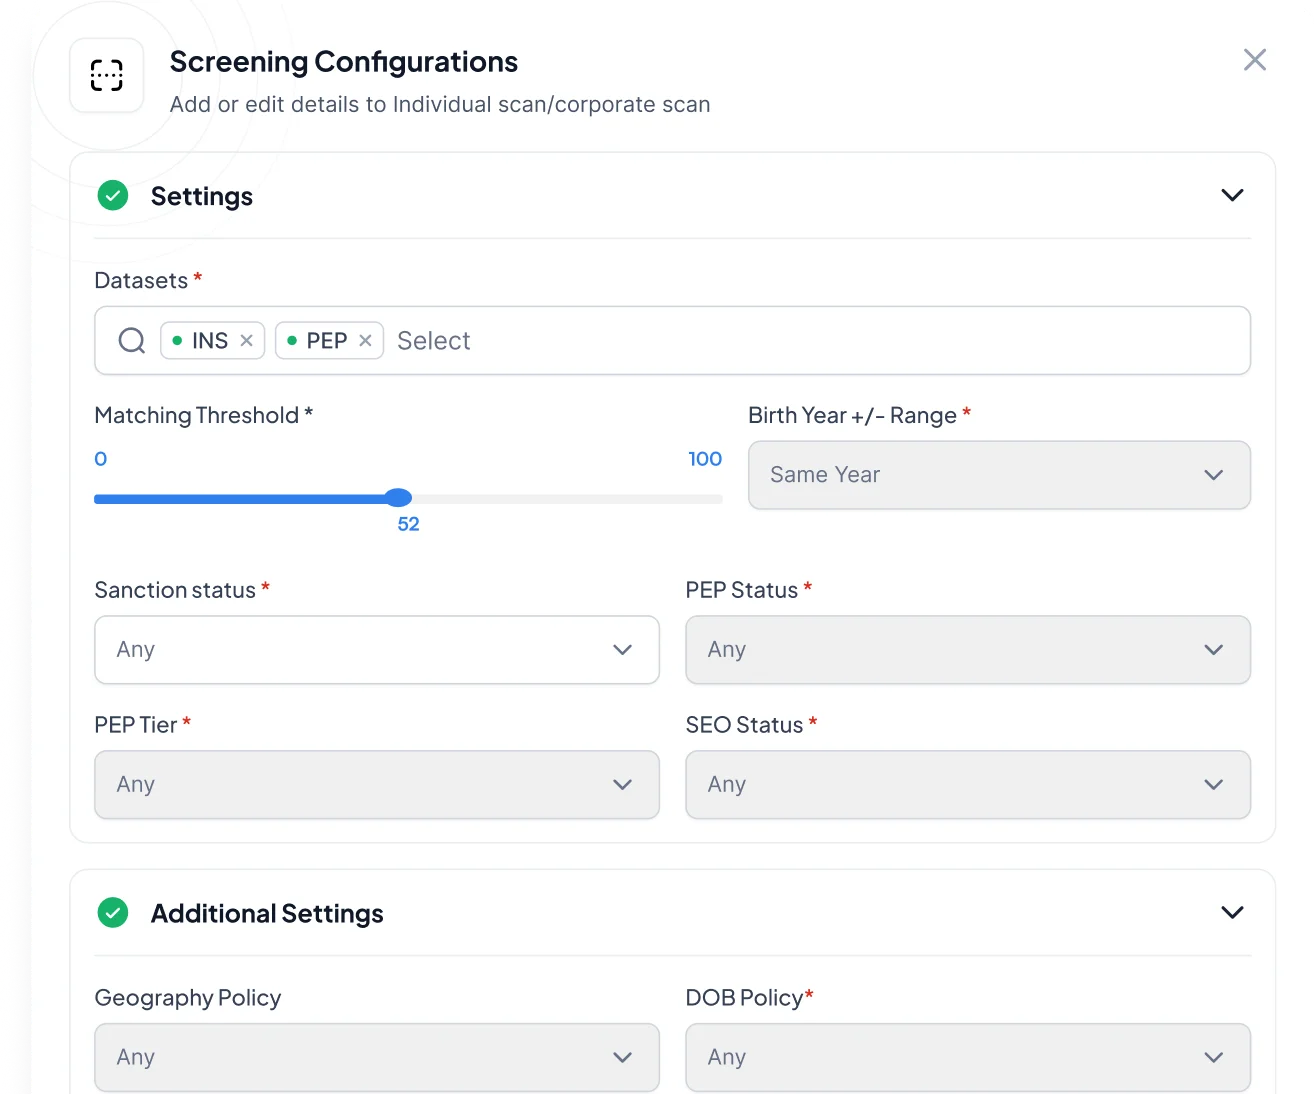1314x1094 pixels.
Task: Click green check icon beside Additional Settings
Action: [x=113, y=913]
